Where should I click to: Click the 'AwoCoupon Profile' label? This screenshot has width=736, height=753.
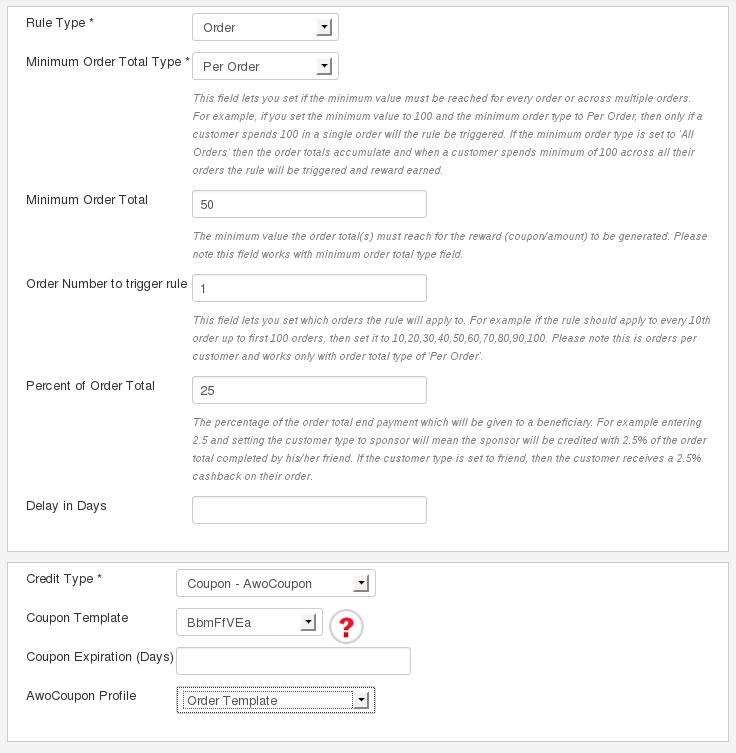[x=81, y=696]
